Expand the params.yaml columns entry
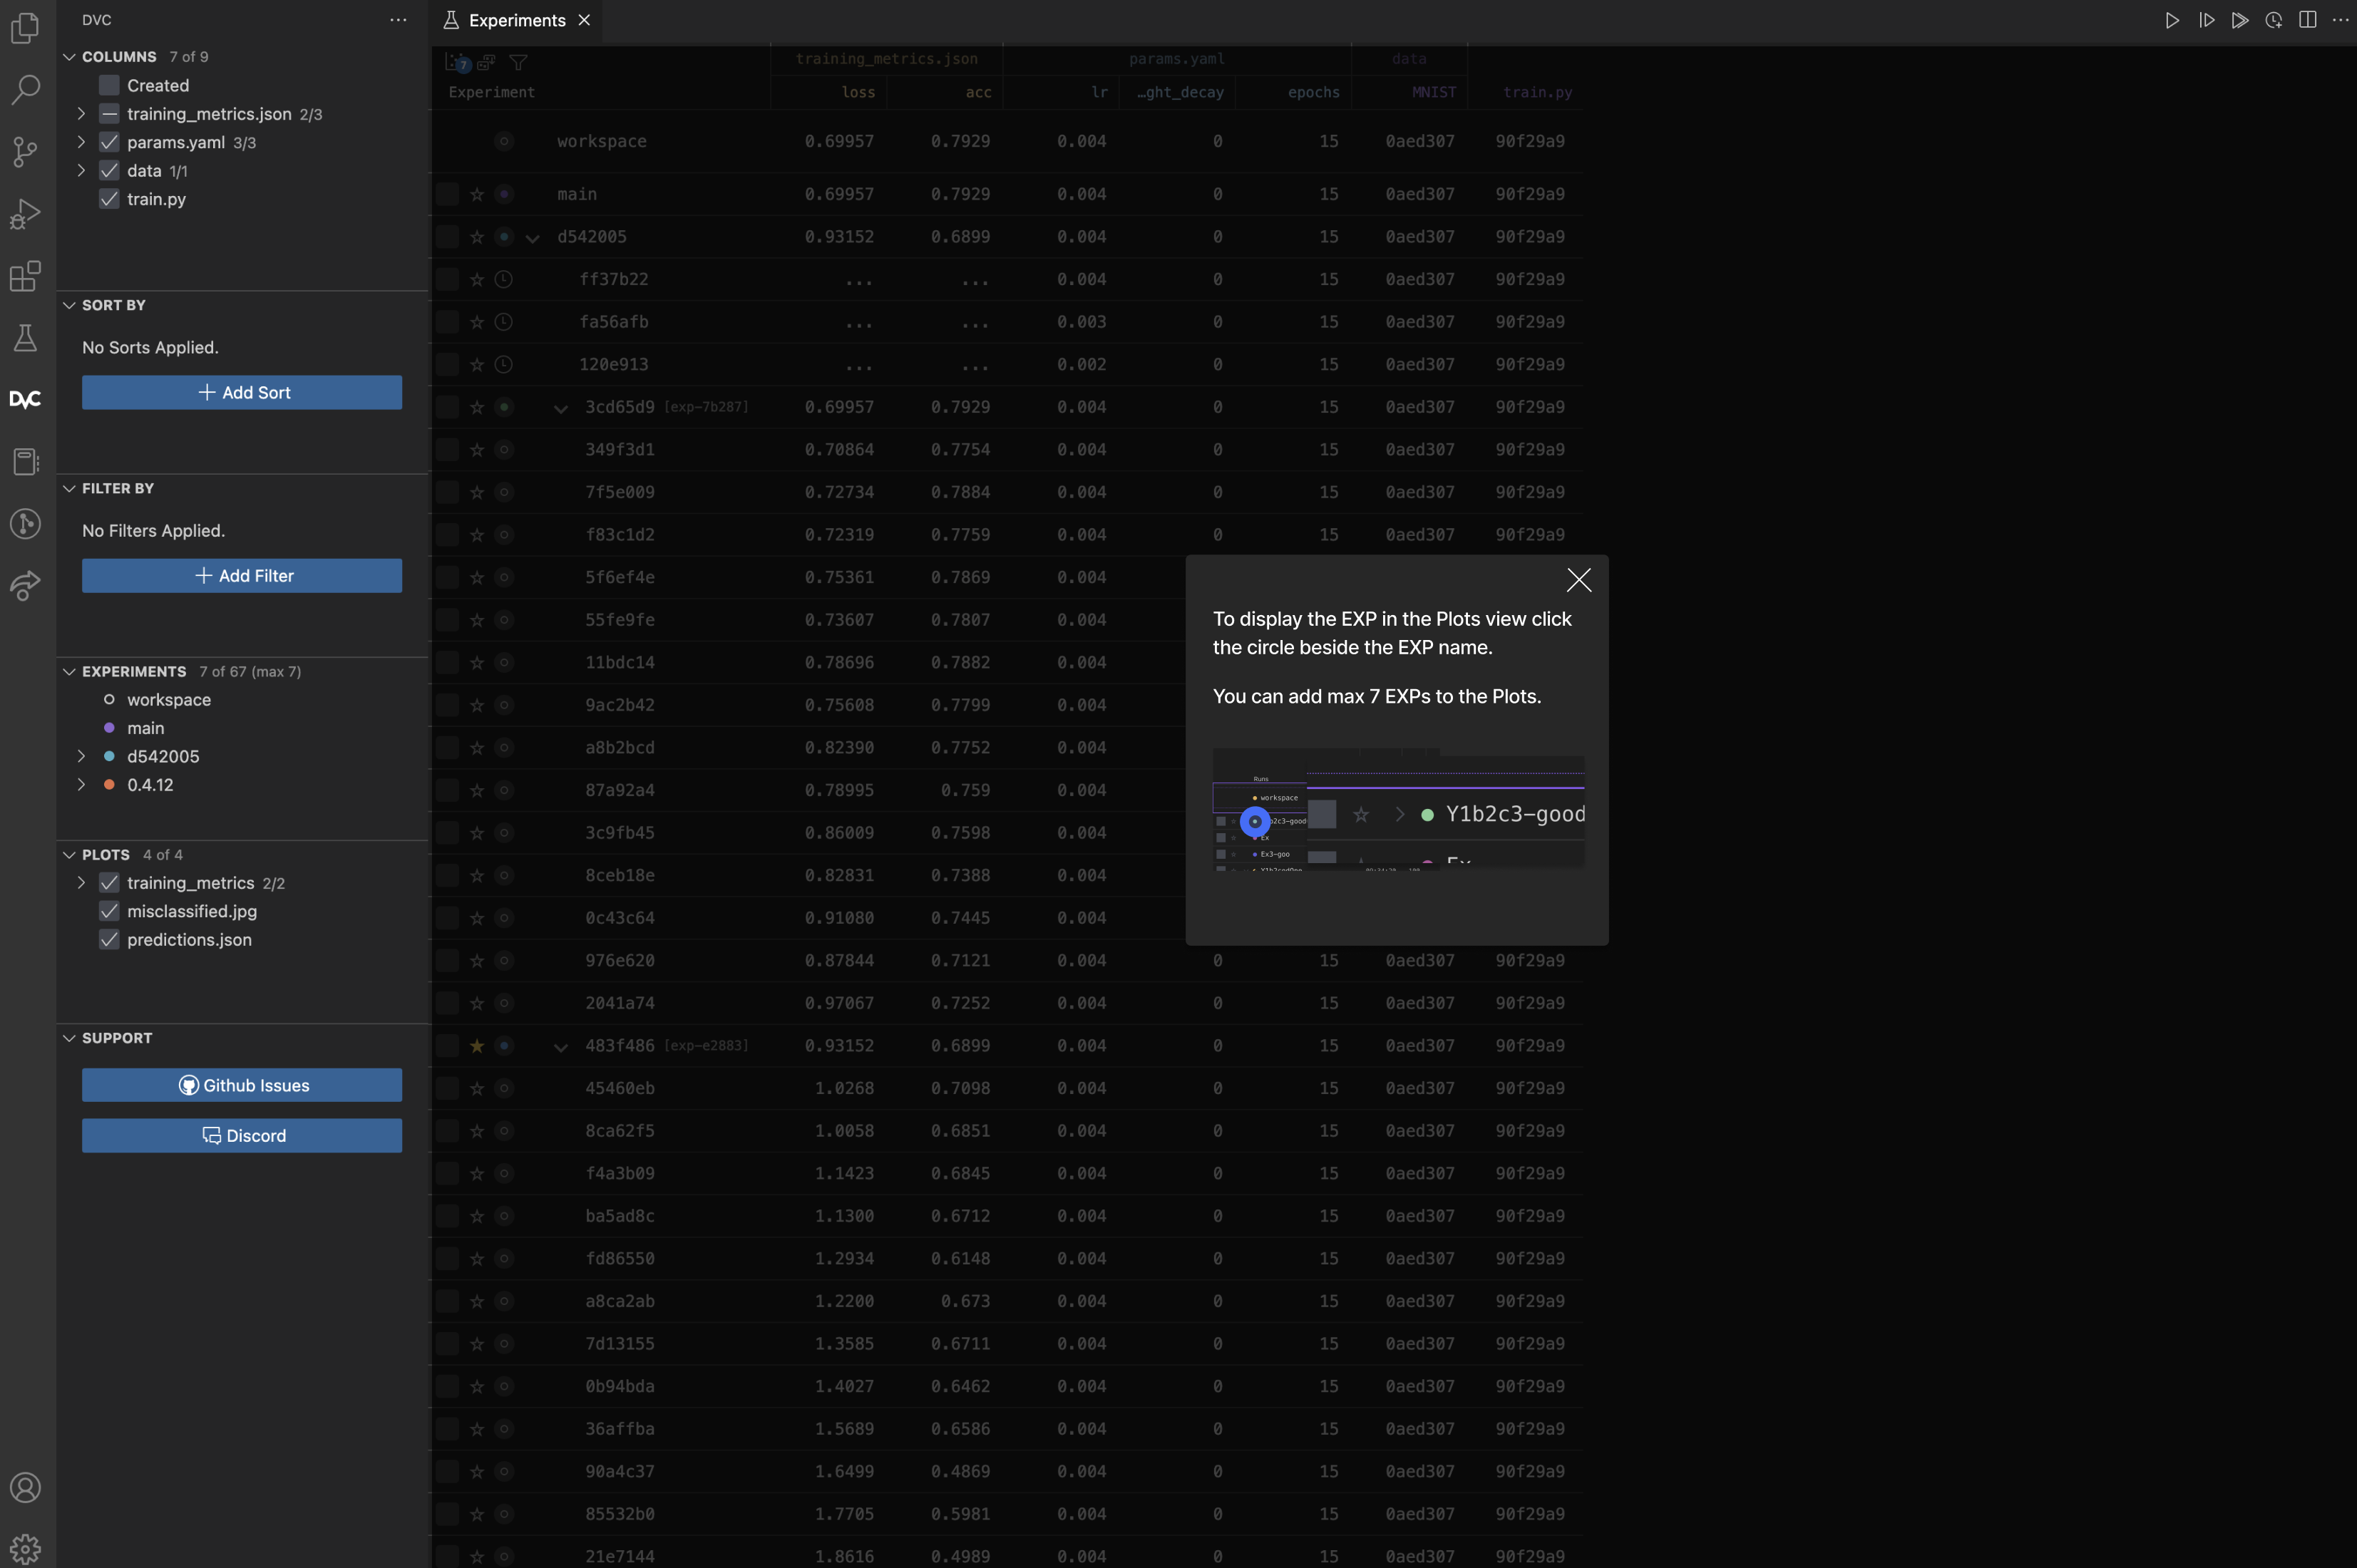This screenshot has height=1568, width=2357. point(81,142)
